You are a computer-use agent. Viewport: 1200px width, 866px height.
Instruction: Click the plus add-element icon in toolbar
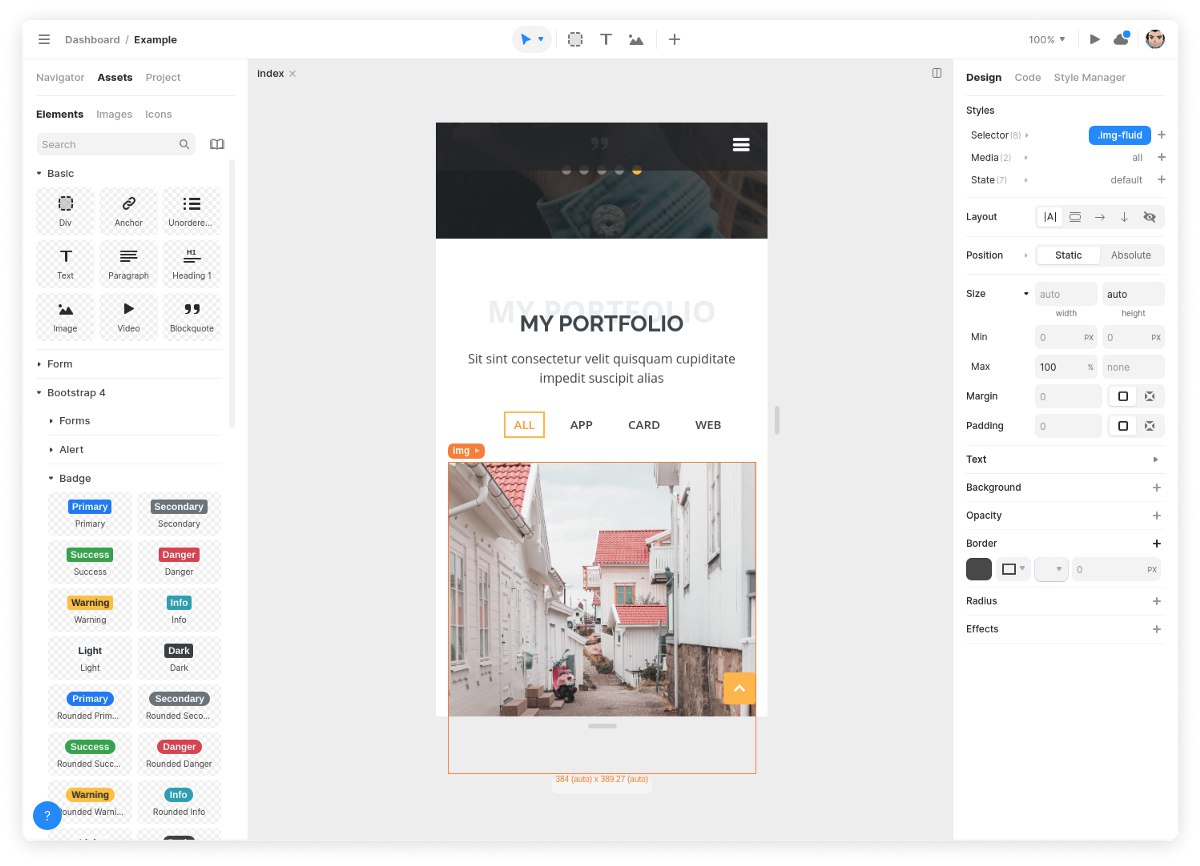click(x=674, y=40)
